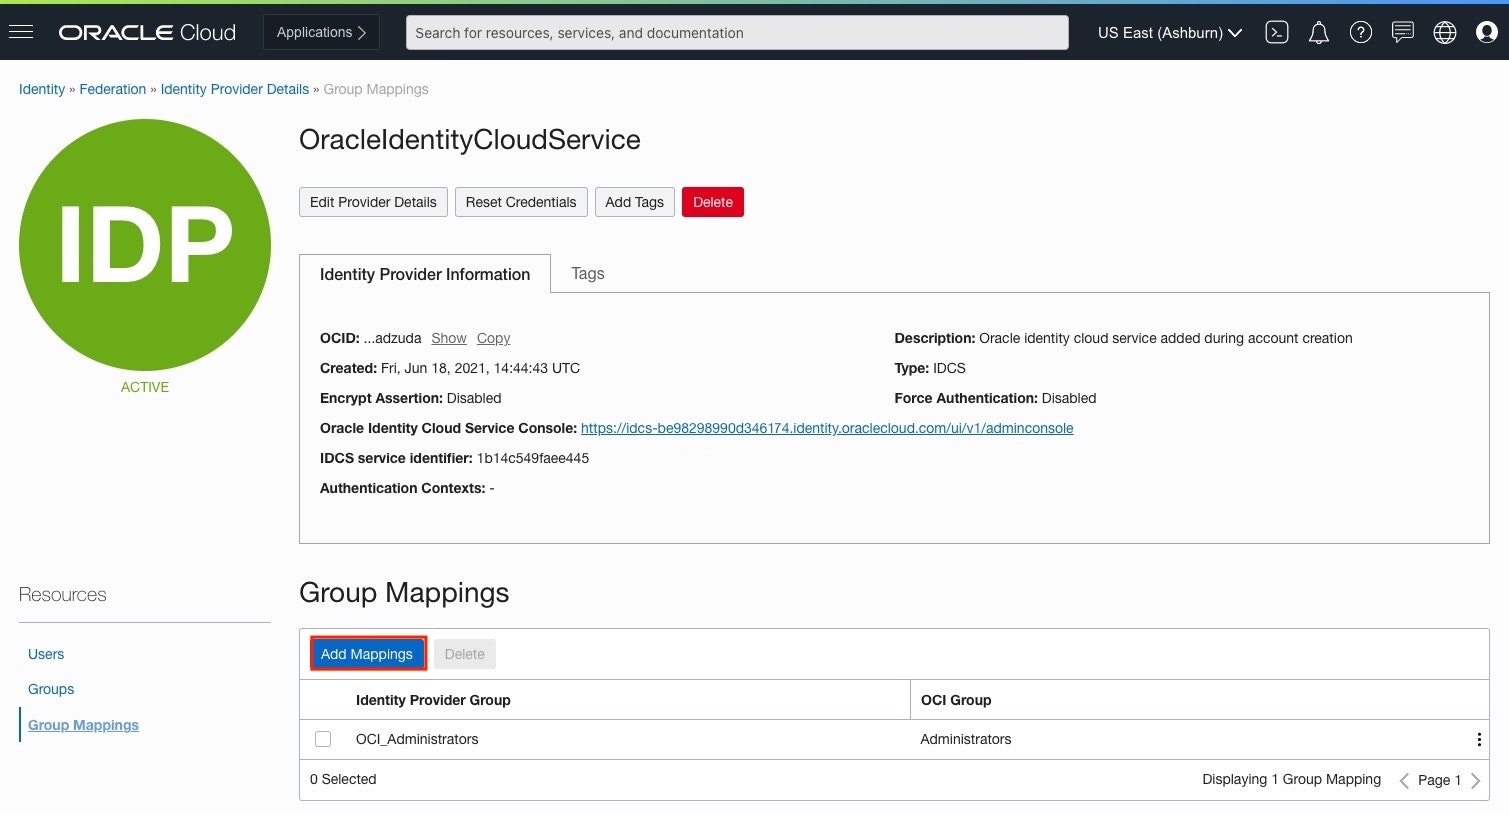Click the Oracle Cloud logo
Image resolution: width=1509 pixels, height=815 pixels.
147,32
